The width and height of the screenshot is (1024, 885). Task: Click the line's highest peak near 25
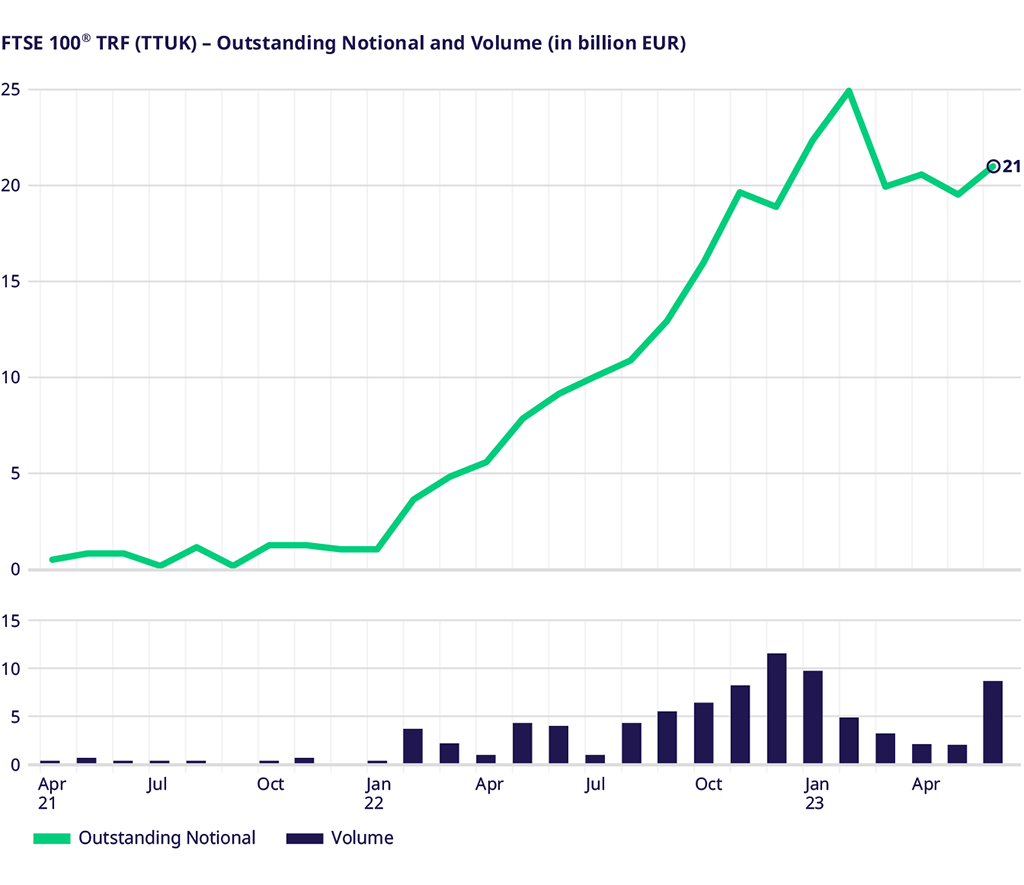pos(848,91)
